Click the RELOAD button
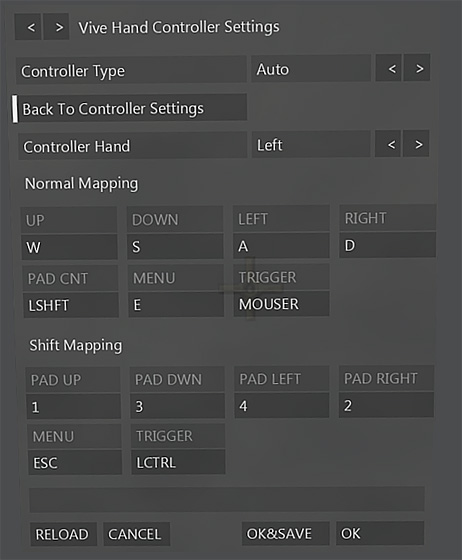Screen dimensions: 462x560 [x=64, y=534]
